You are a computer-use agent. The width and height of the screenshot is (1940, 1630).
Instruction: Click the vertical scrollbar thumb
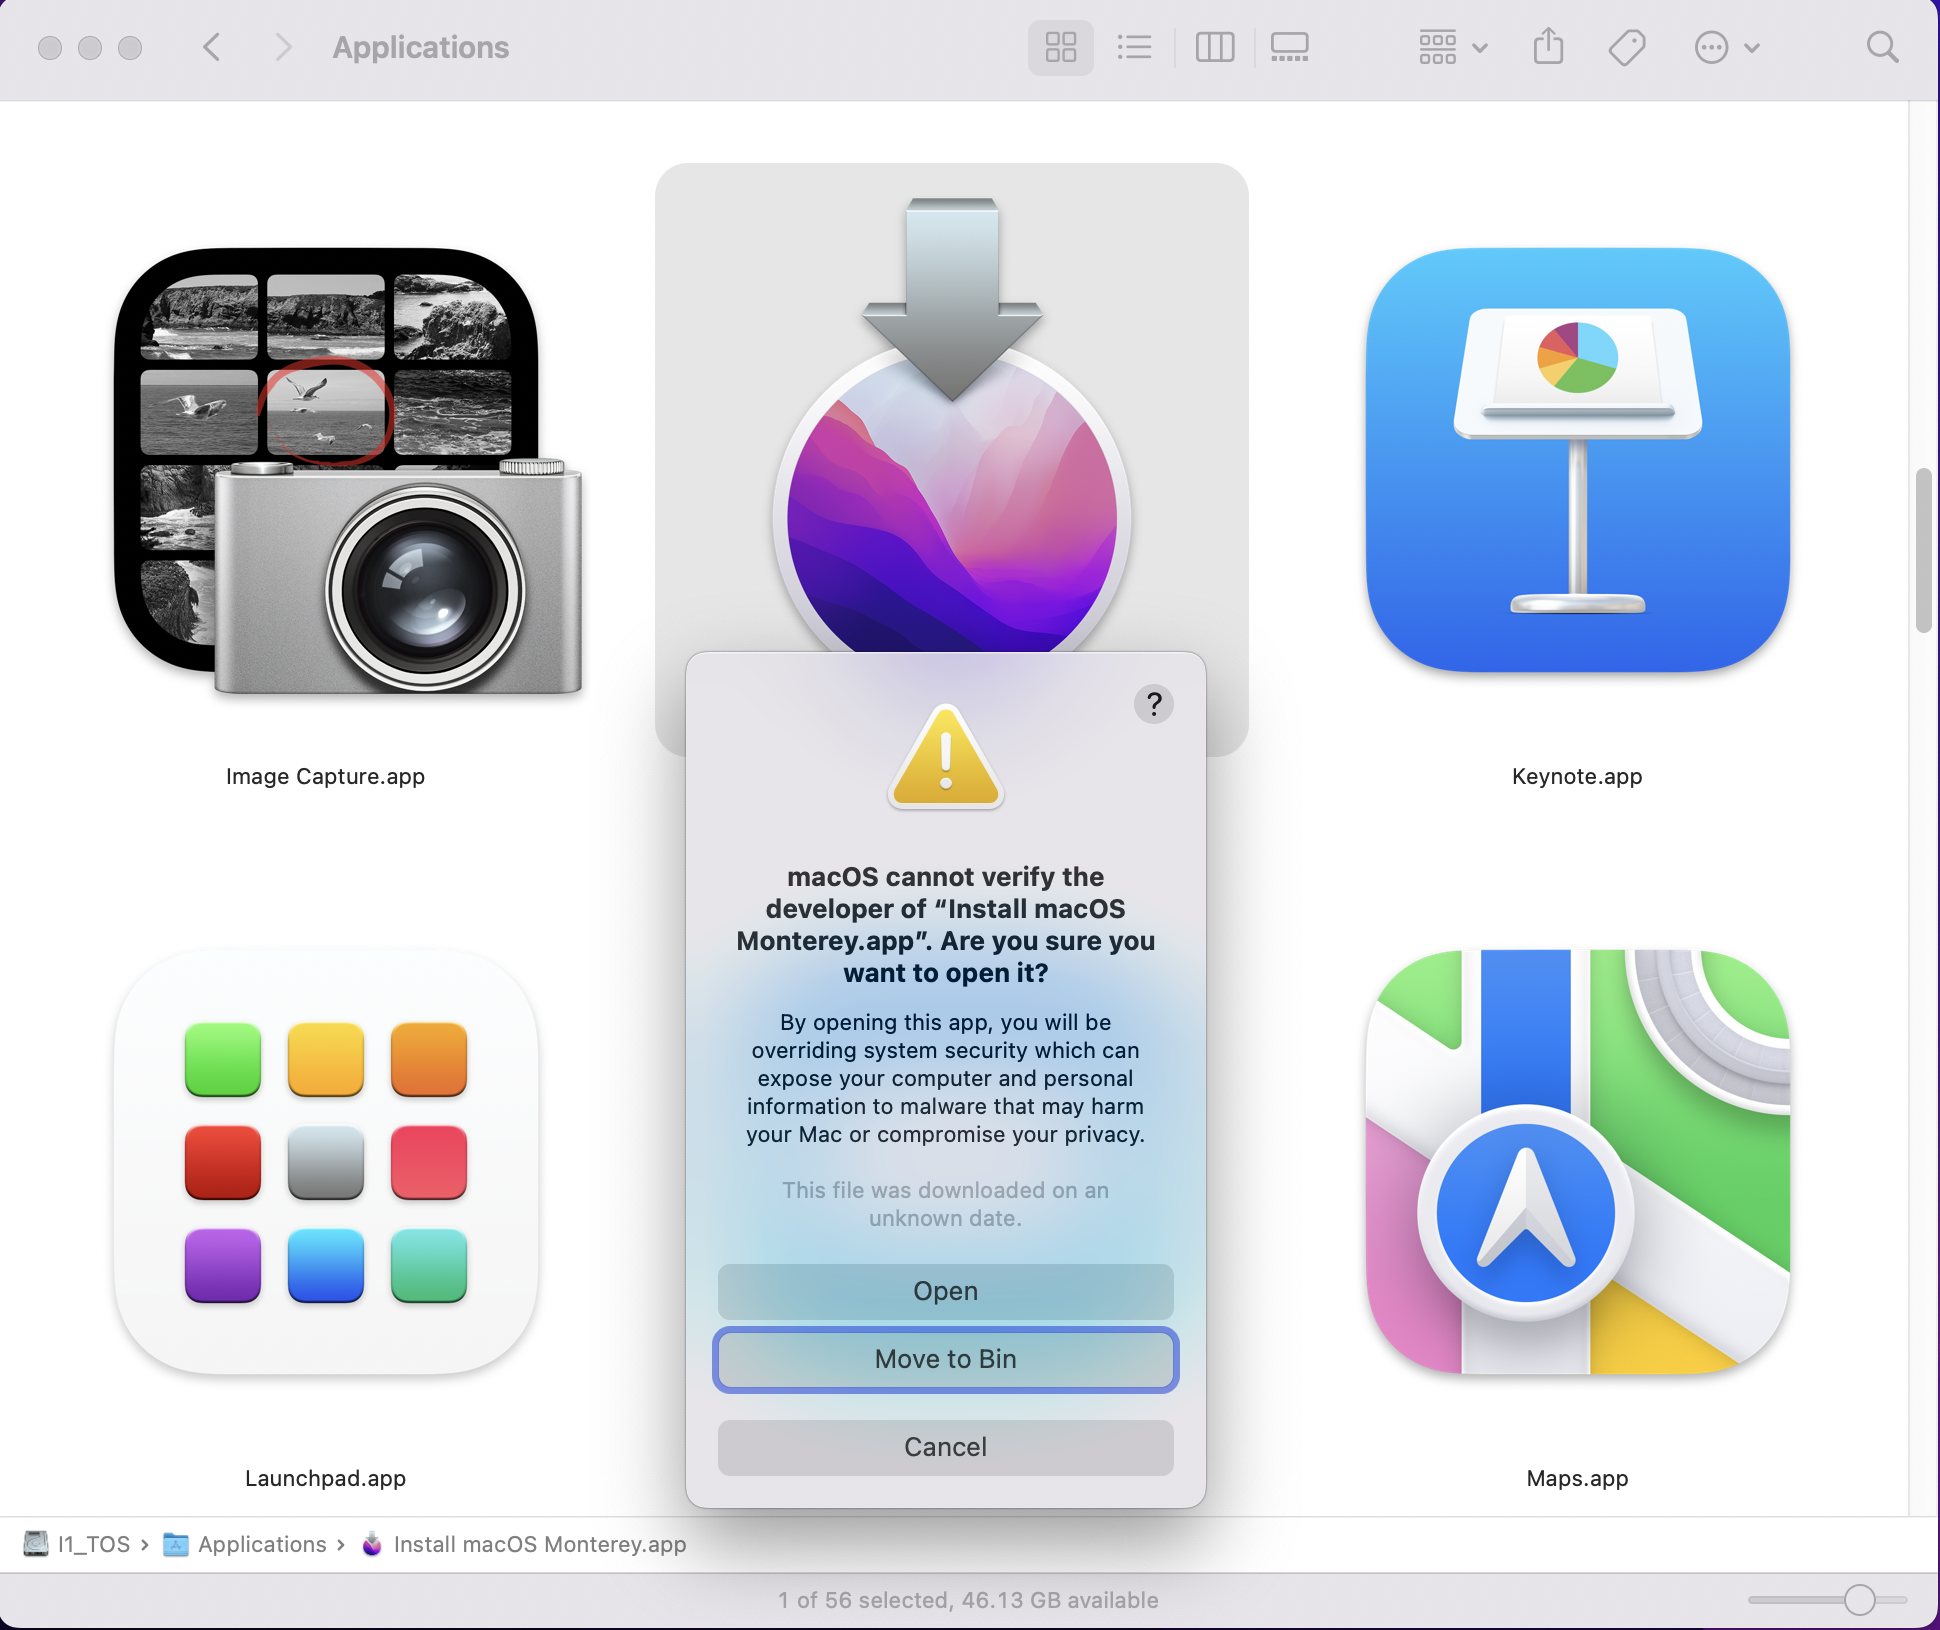tap(1923, 550)
